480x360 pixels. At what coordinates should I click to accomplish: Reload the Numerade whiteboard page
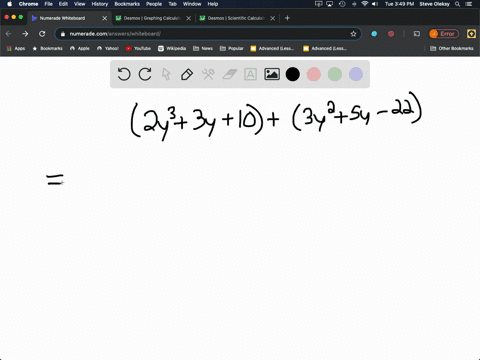click(42, 34)
